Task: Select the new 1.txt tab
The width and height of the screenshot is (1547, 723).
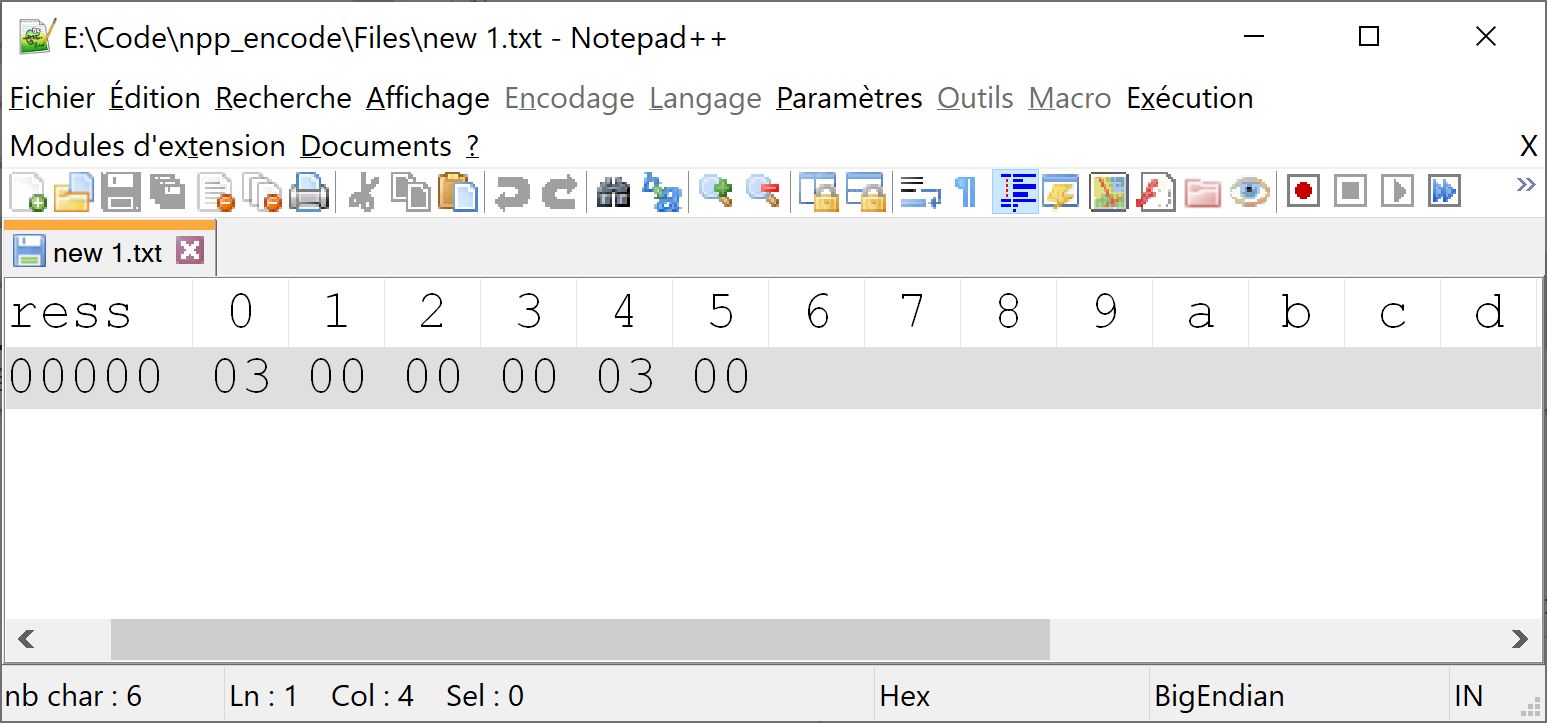Action: coord(105,251)
